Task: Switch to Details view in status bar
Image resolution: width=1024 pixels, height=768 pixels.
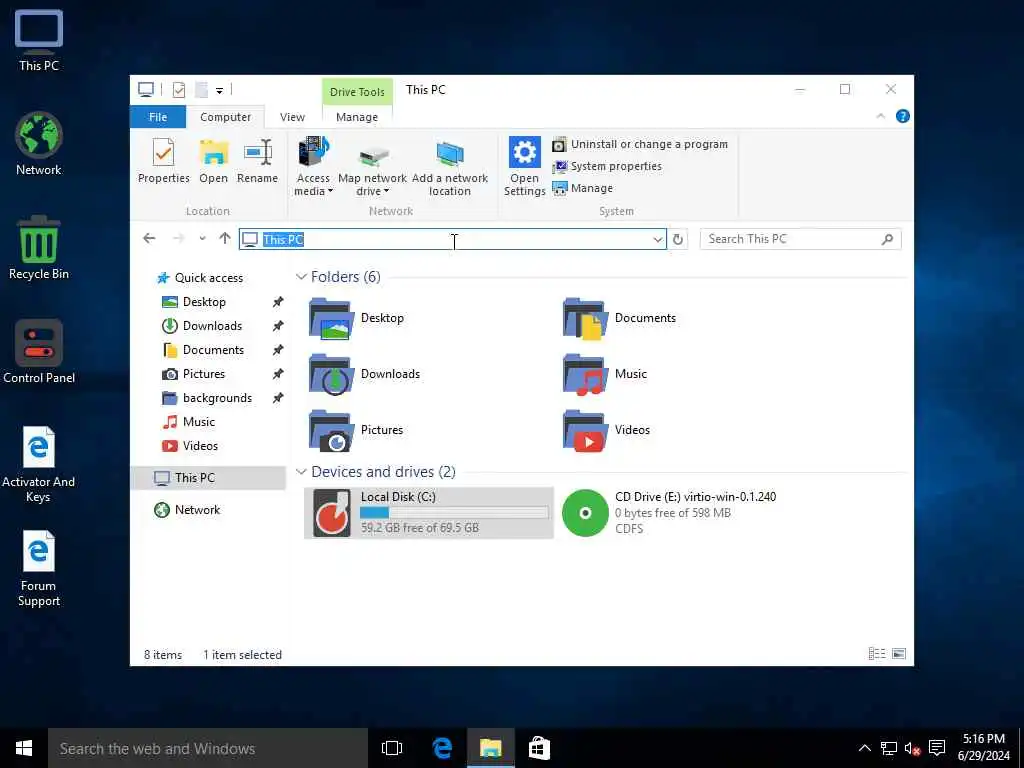Action: pyautogui.click(x=876, y=654)
